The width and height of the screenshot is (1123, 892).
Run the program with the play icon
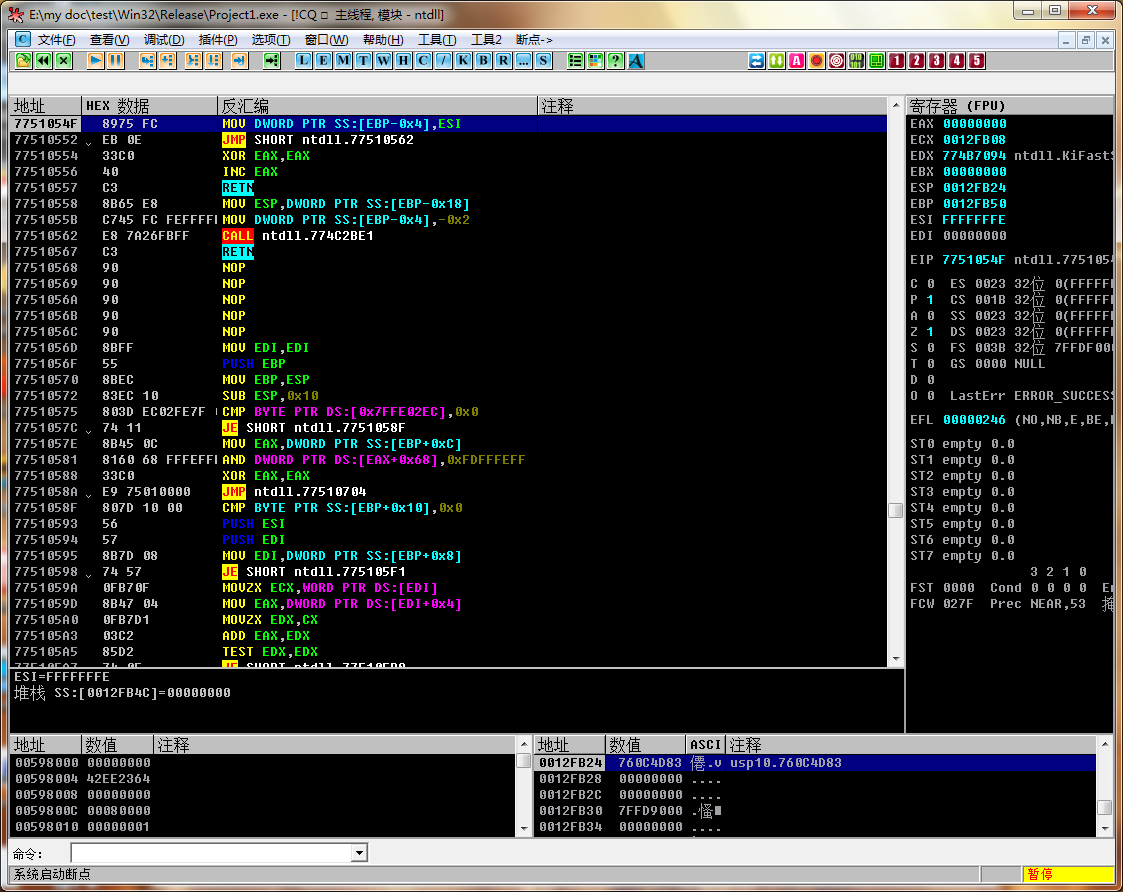(95, 61)
